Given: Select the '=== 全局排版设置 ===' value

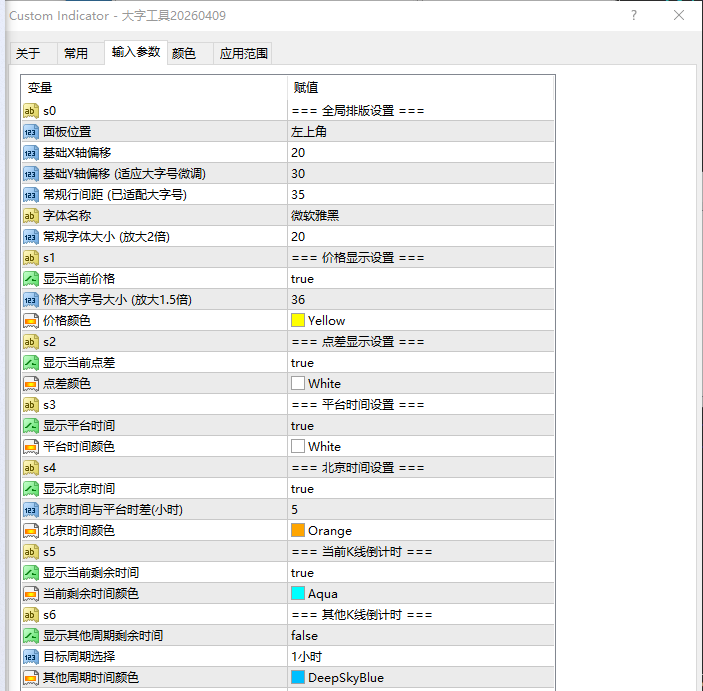Looking at the screenshot, I should pyautogui.click(x=358, y=111).
